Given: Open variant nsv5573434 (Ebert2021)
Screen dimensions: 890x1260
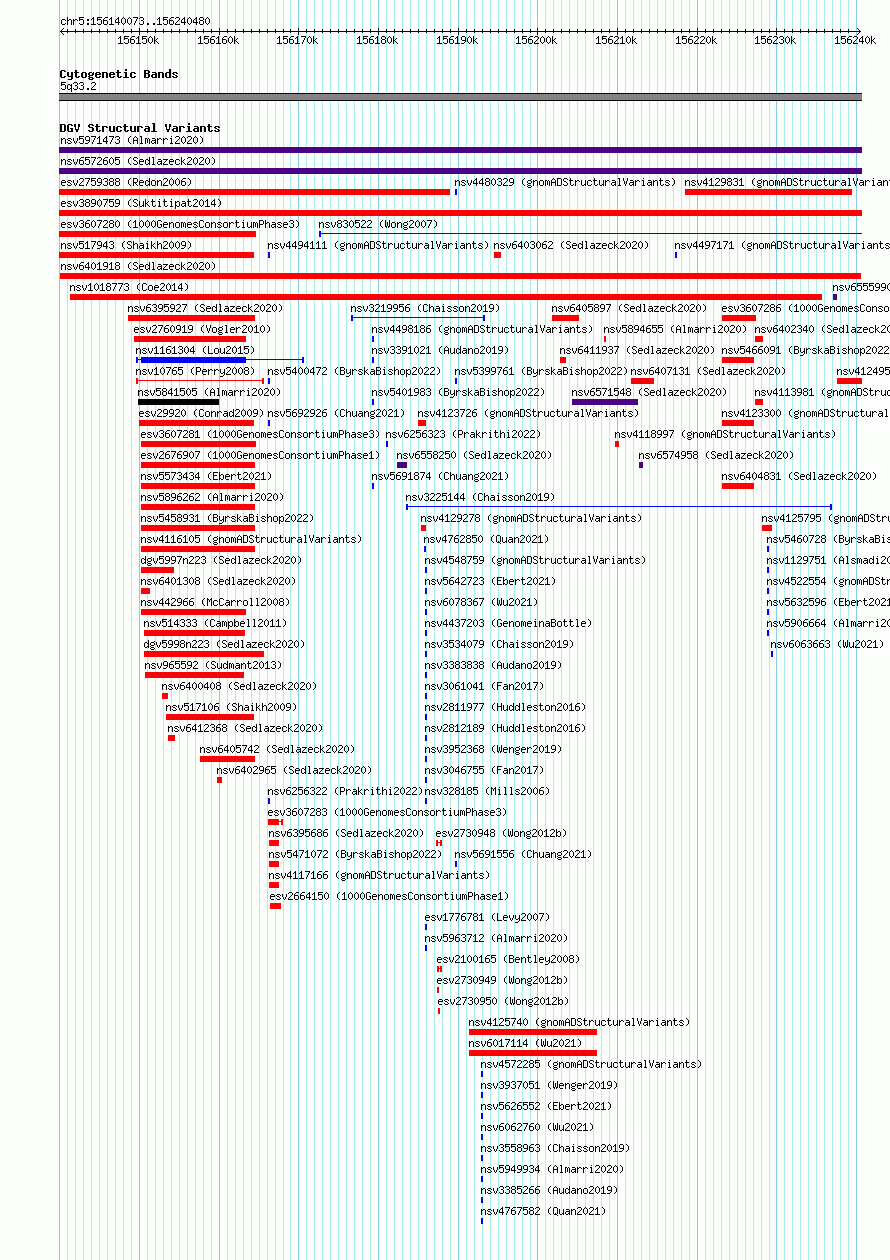Looking at the screenshot, I should (x=207, y=476).
